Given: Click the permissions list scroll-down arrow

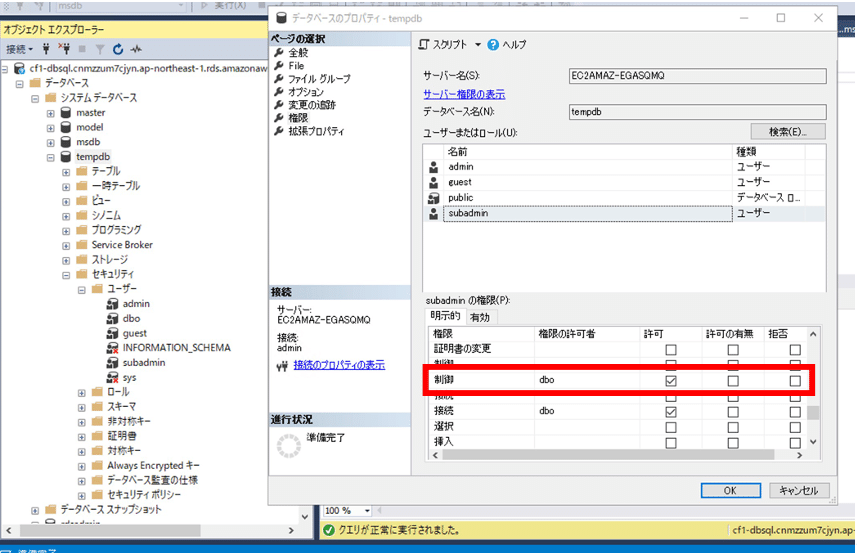Looking at the screenshot, I should pos(813,442).
